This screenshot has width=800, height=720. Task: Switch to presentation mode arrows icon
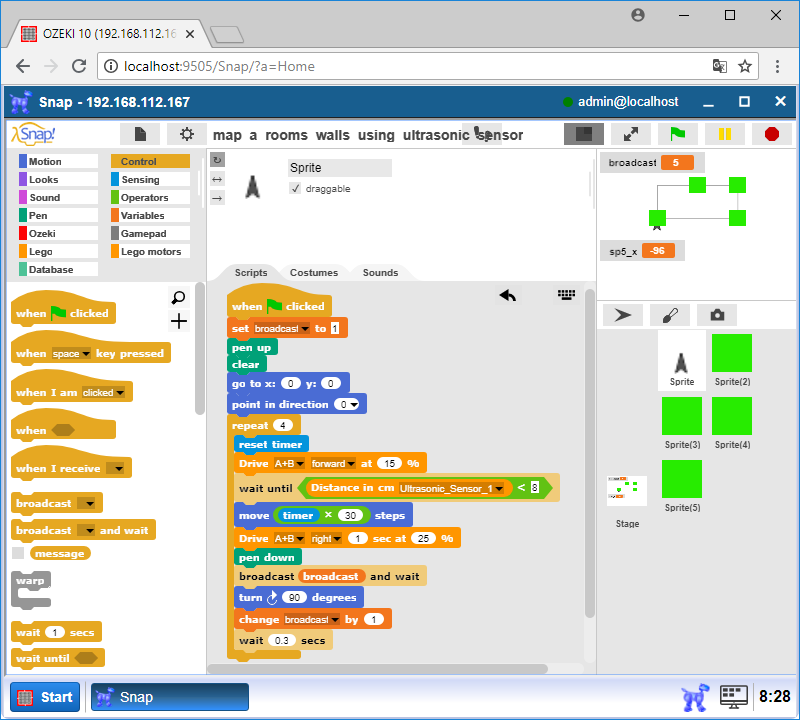point(631,134)
